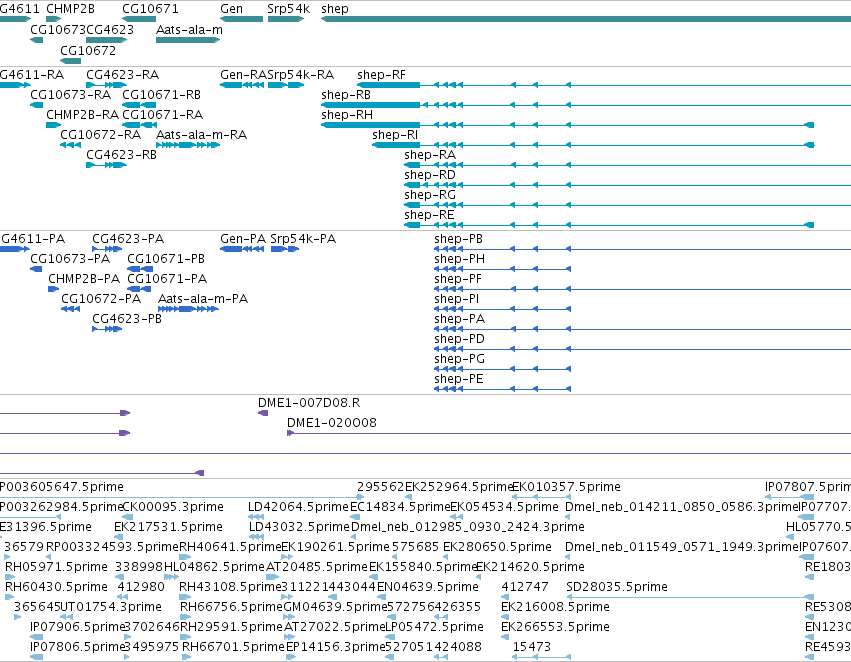The width and height of the screenshot is (851, 662).
Task: Click CG10671-PA protein label
Action: pos(167,279)
